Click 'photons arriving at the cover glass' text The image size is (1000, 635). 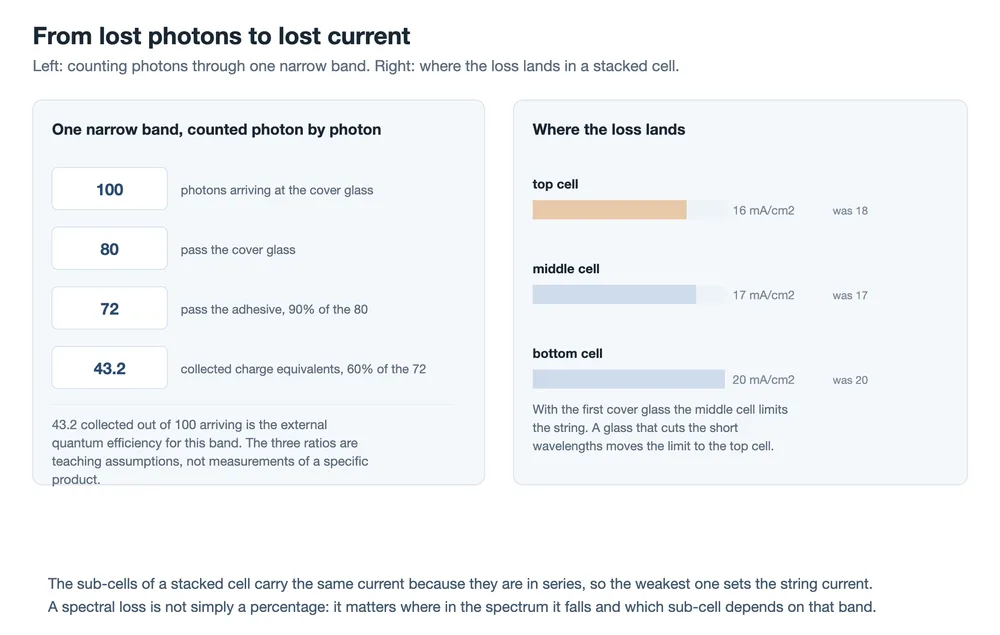click(277, 190)
